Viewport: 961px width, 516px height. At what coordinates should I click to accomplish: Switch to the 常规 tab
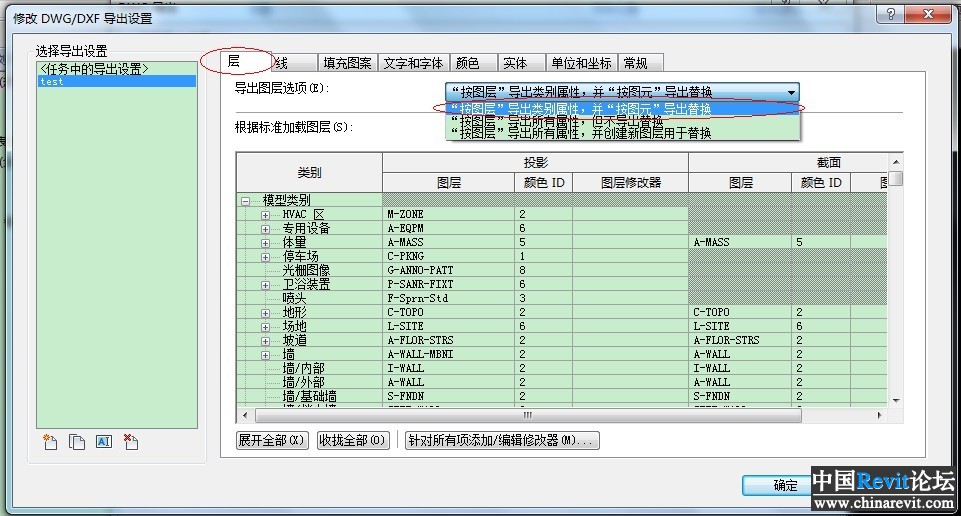point(640,63)
